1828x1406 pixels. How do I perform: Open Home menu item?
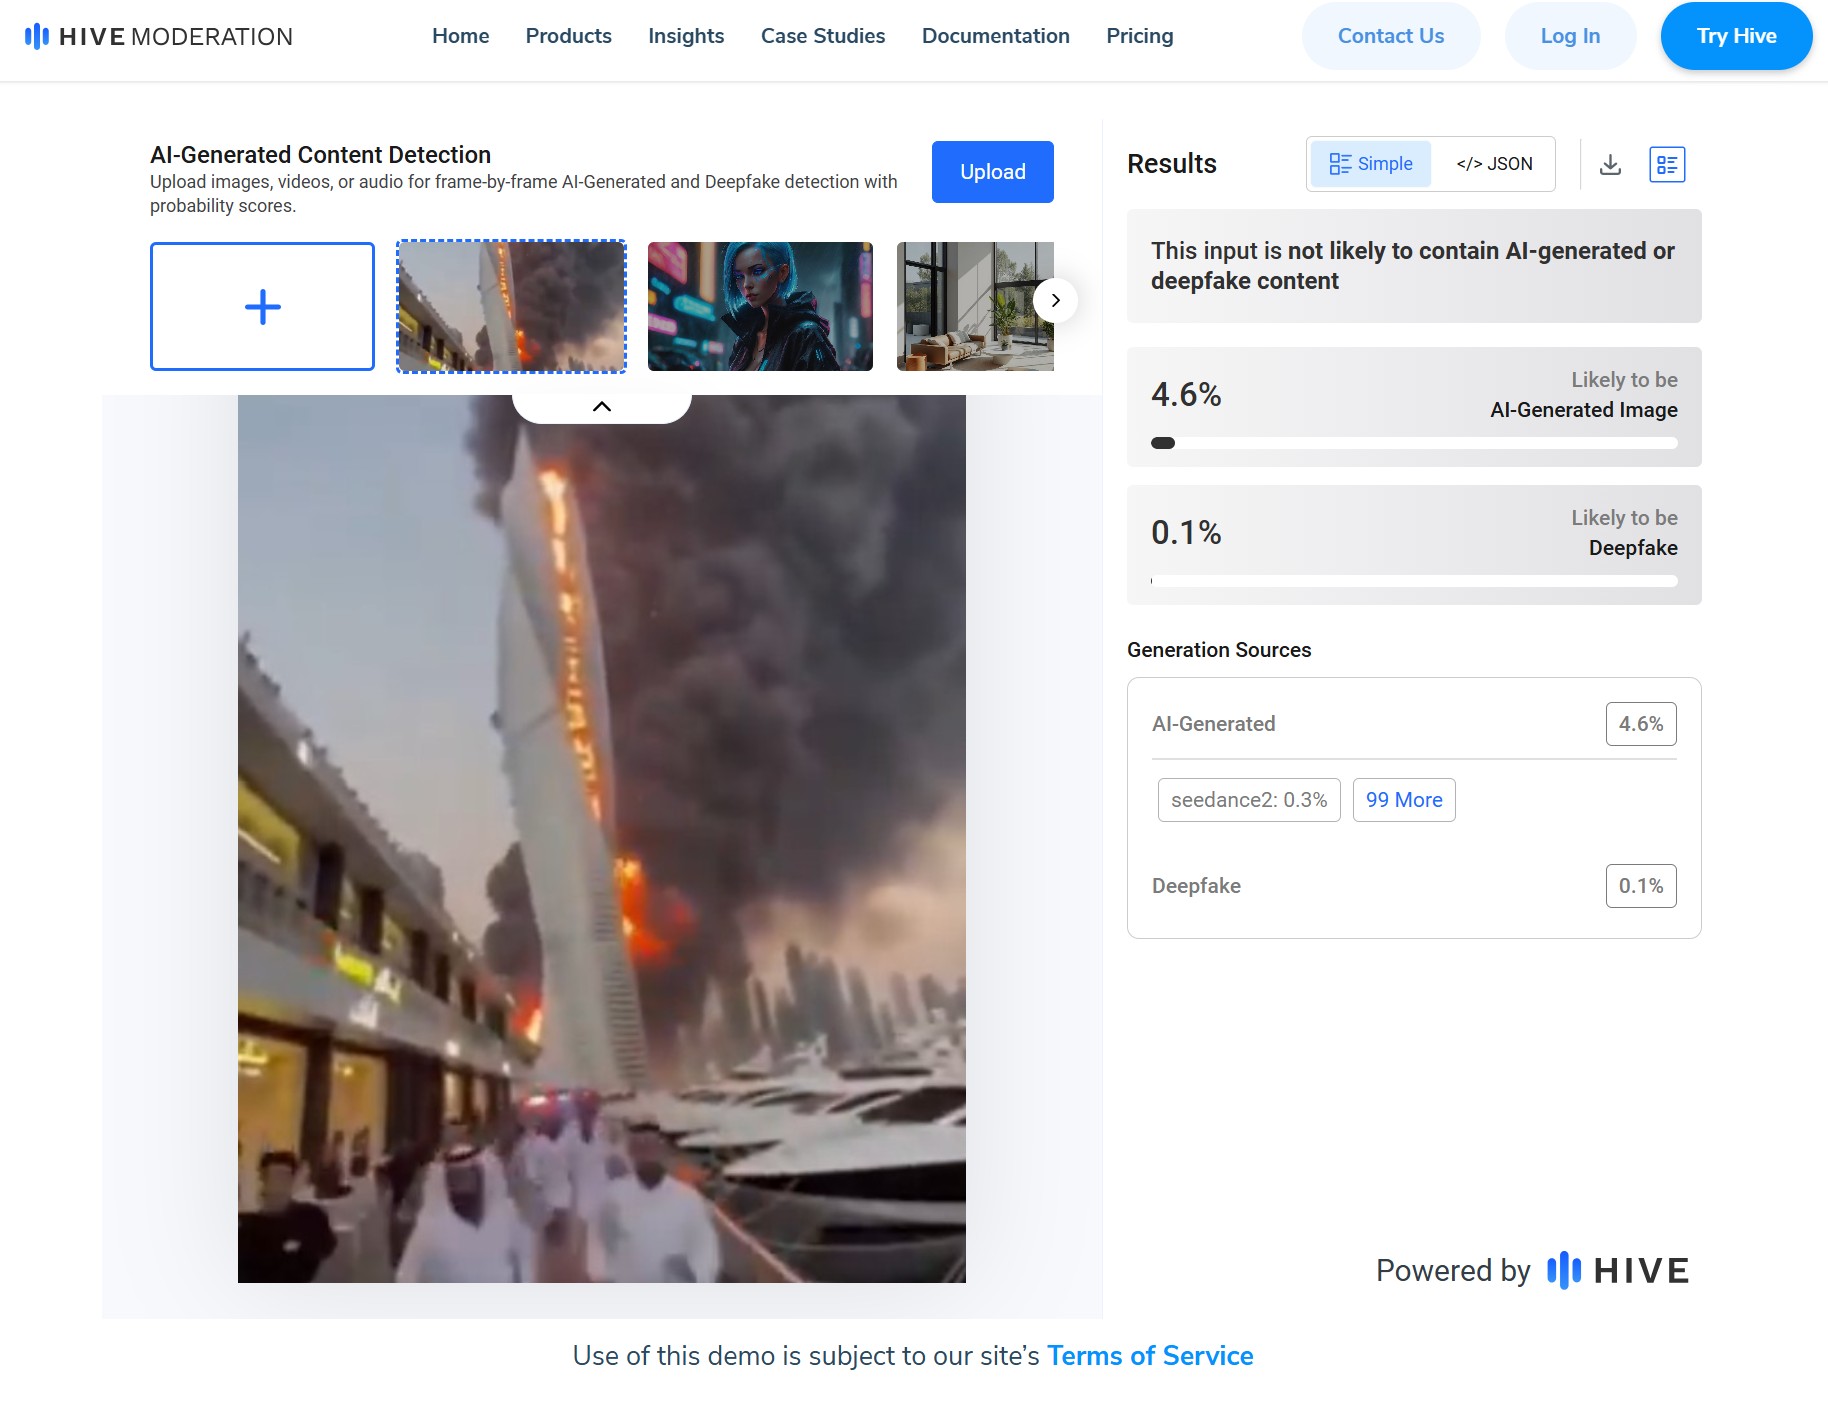pos(461,36)
